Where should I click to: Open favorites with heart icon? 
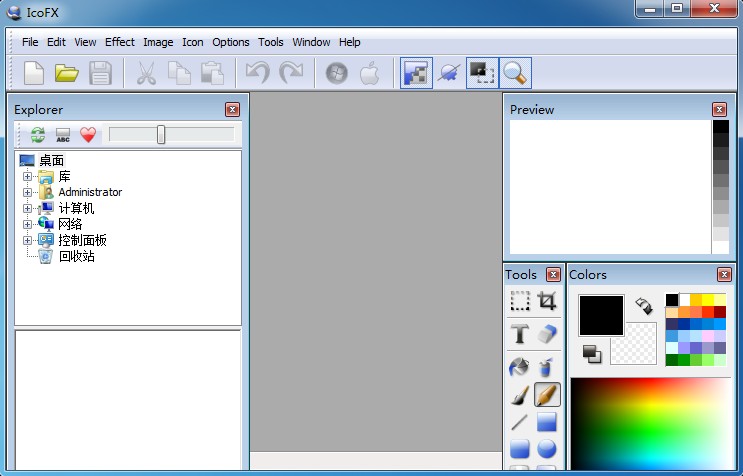coord(88,135)
